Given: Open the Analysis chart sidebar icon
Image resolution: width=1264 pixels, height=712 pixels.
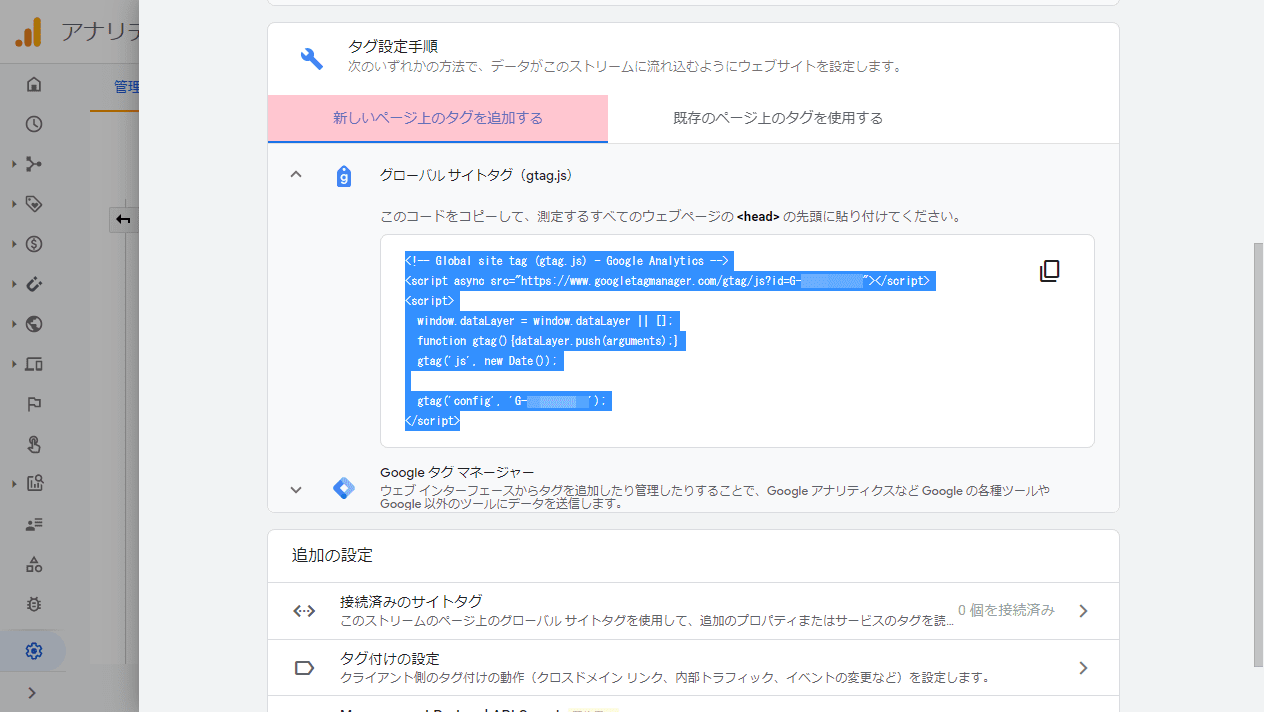Looking at the screenshot, I should click(x=34, y=484).
